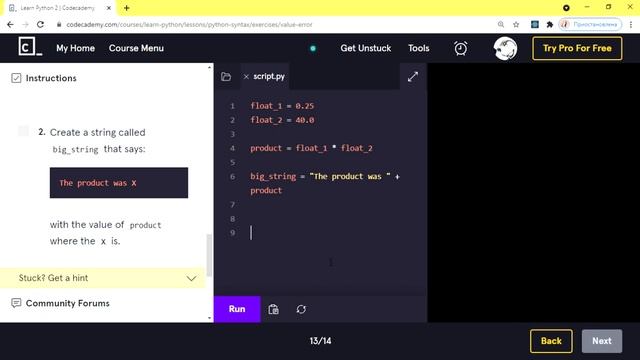Click Try Pro For Free button
Viewport: 640px width, 360px height.
[x=577, y=48]
